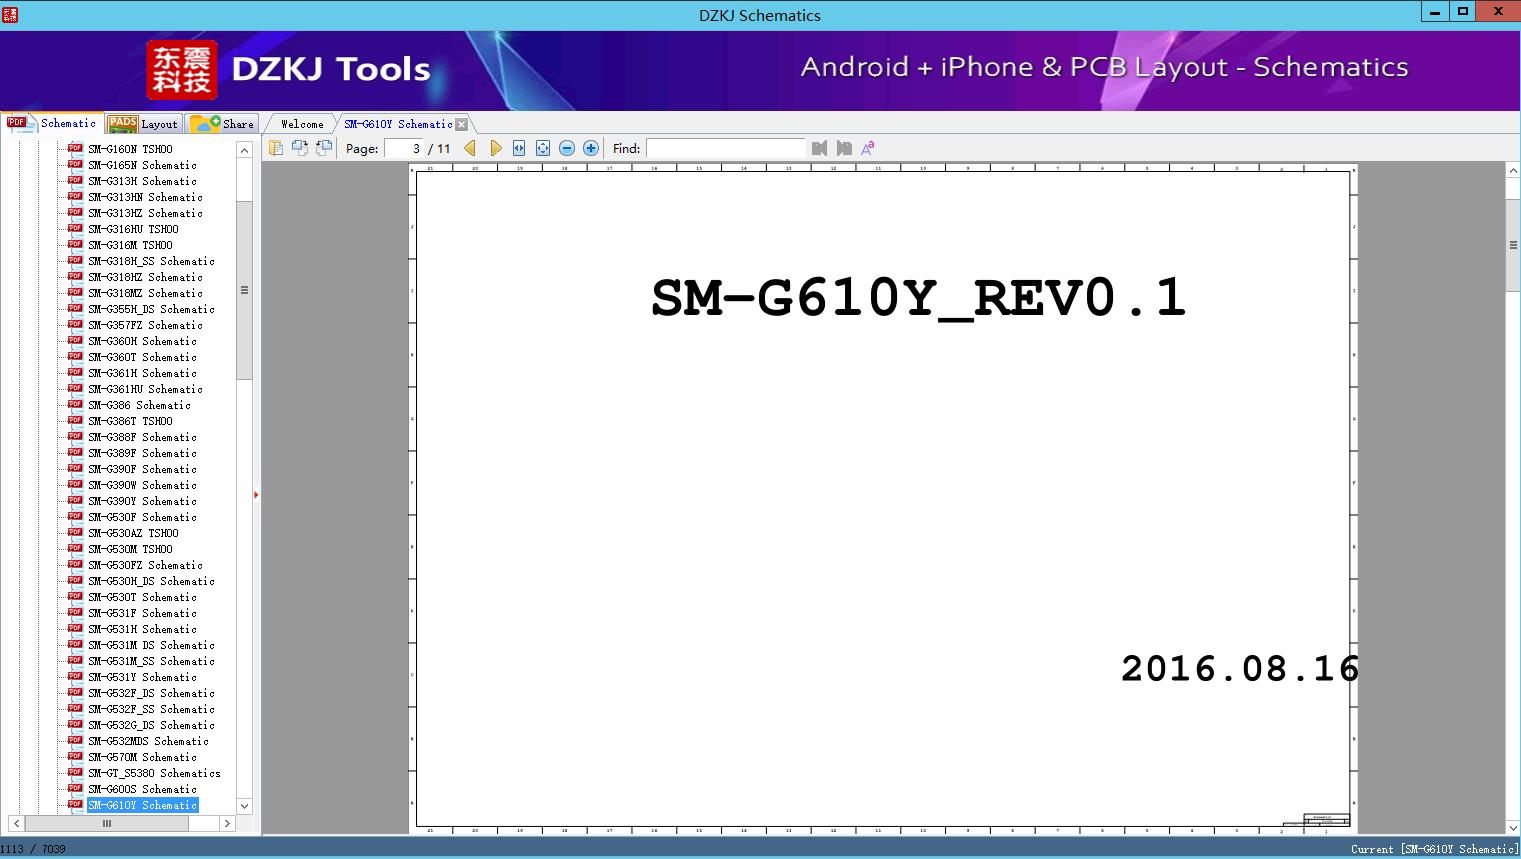The height and width of the screenshot is (859, 1521).
Task: Find the previous match icon
Action: [x=820, y=148]
